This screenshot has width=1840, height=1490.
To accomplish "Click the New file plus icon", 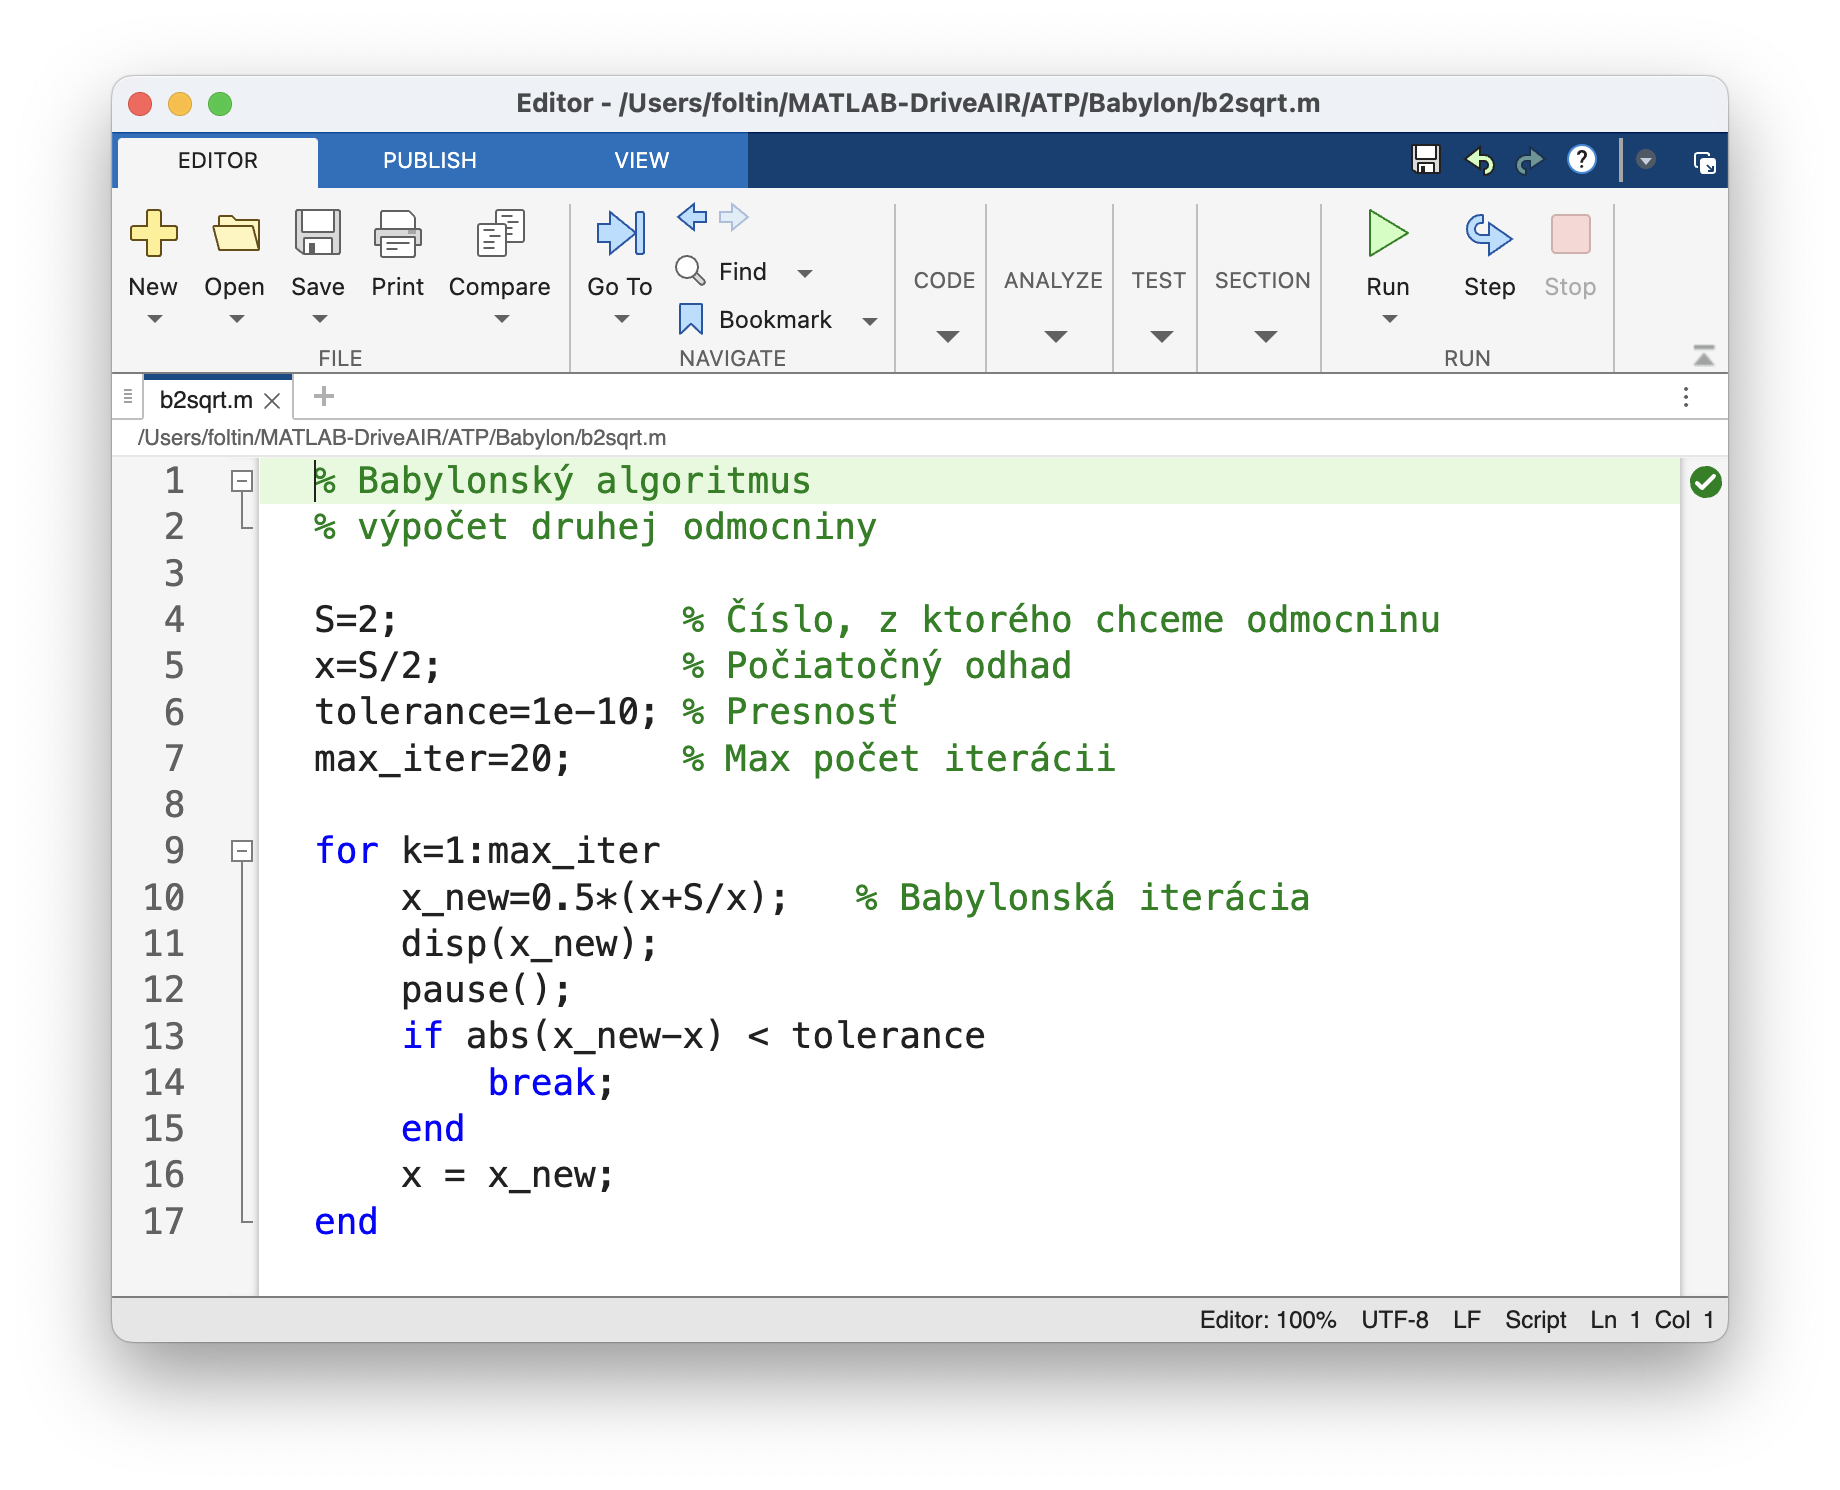I will click(x=154, y=233).
